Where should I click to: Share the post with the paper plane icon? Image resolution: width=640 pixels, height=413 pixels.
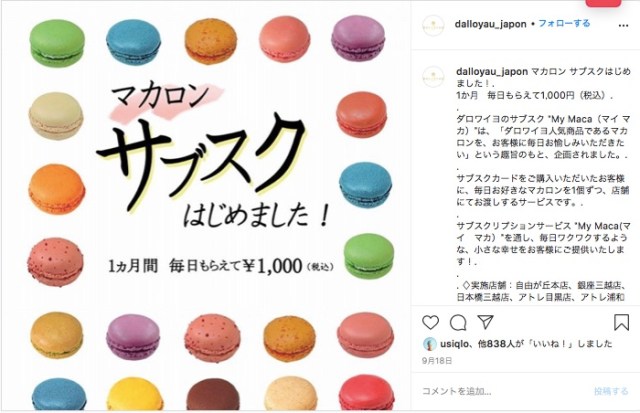pyautogui.click(x=486, y=322)
